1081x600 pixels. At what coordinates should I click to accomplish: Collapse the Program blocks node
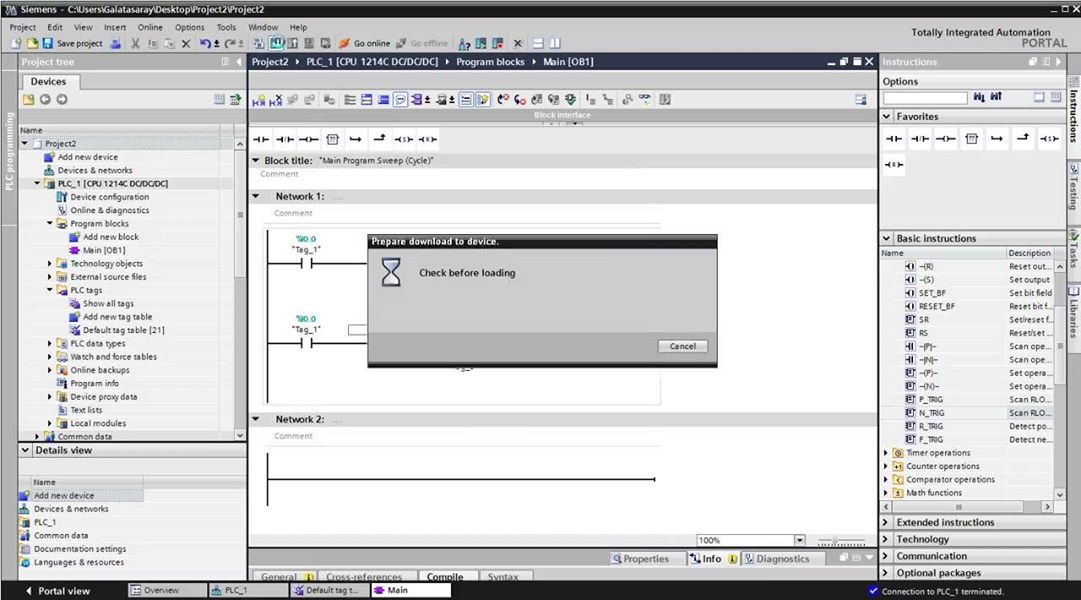coord(50,223)
